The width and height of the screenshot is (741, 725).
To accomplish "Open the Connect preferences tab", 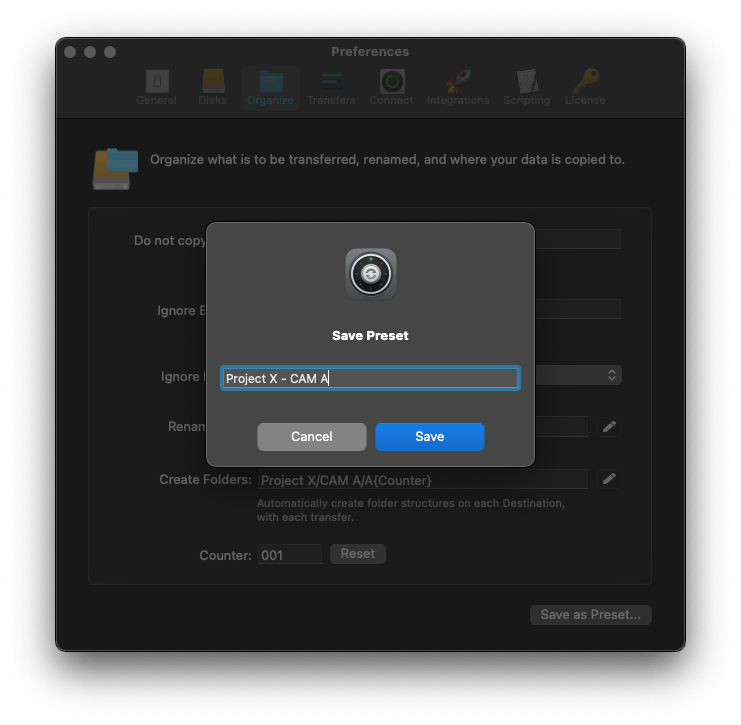I will click(x=391, y=87).
